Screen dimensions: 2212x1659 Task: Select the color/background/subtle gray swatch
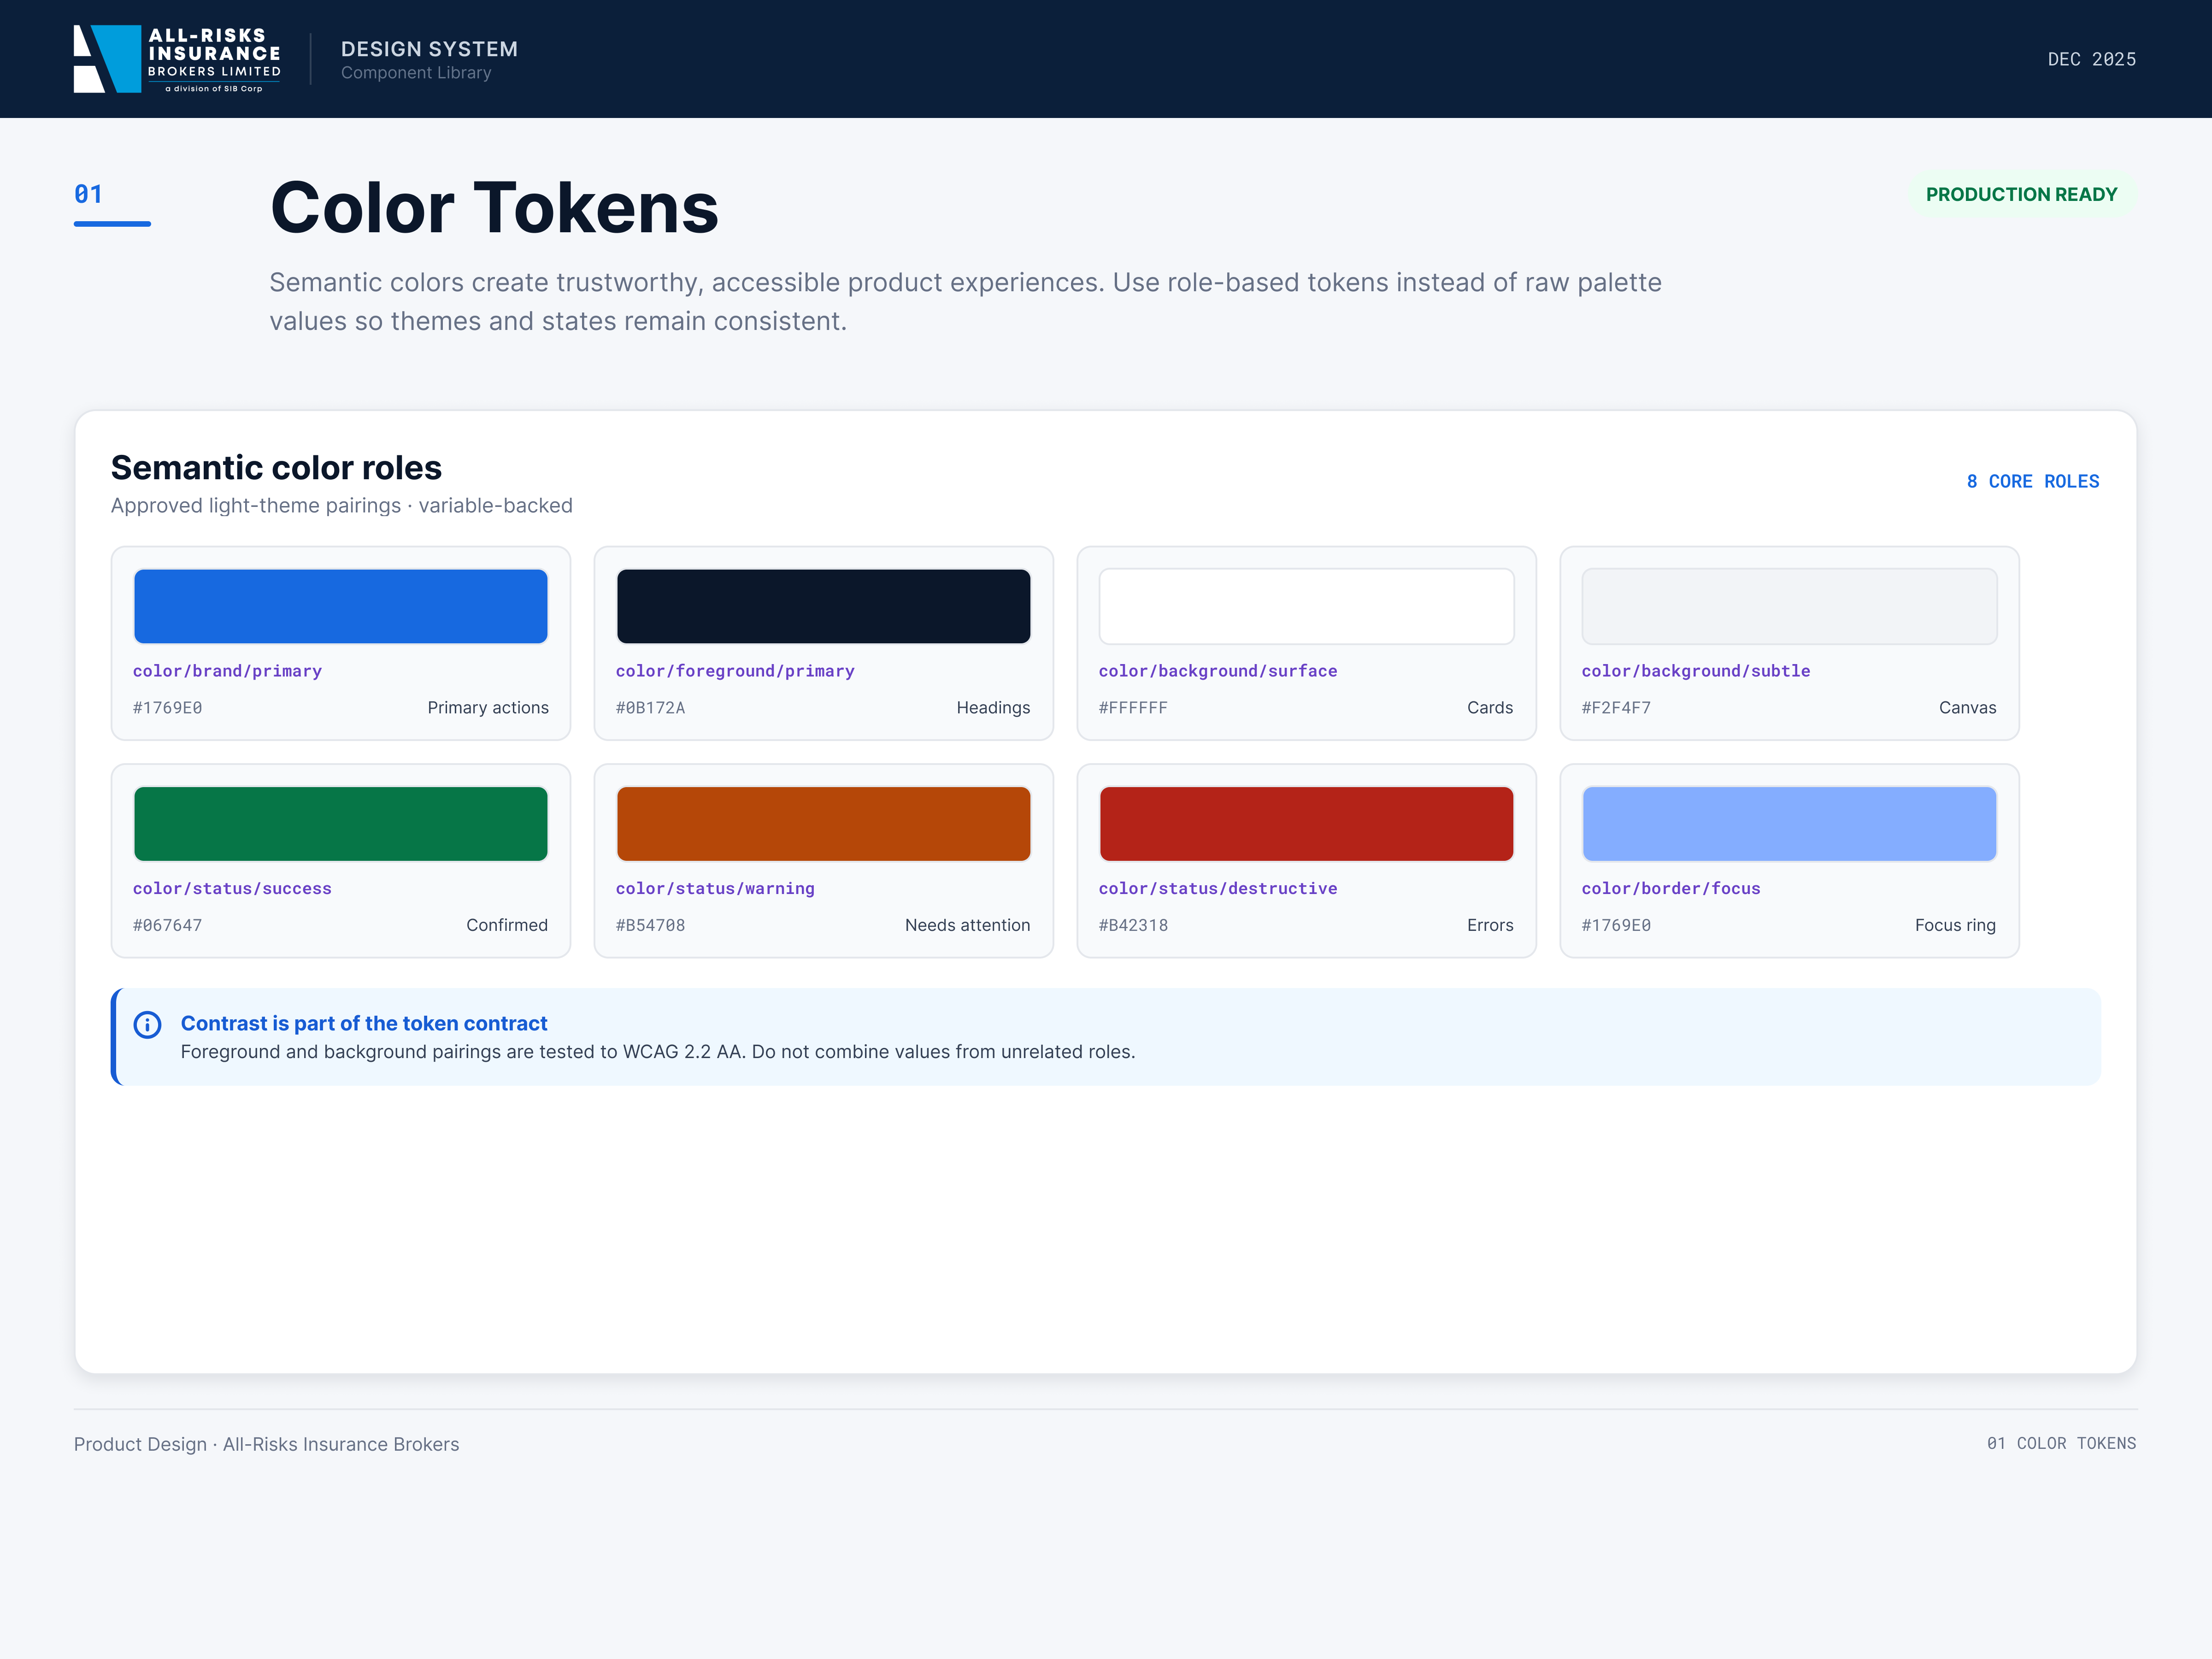pos(1789,606)
